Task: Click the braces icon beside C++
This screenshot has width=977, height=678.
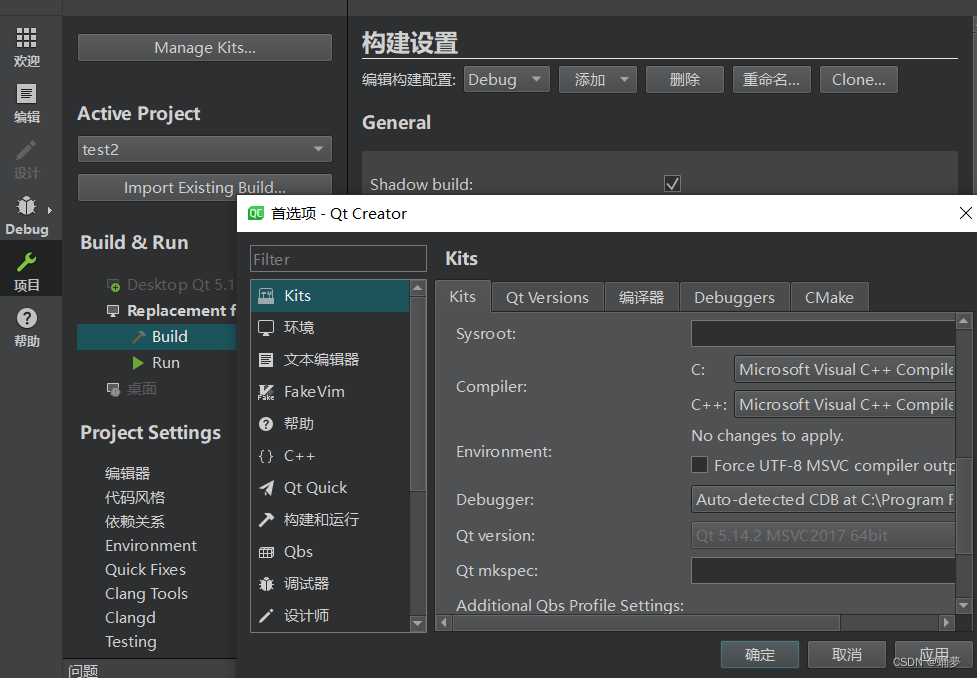Action: coord(266,456)
